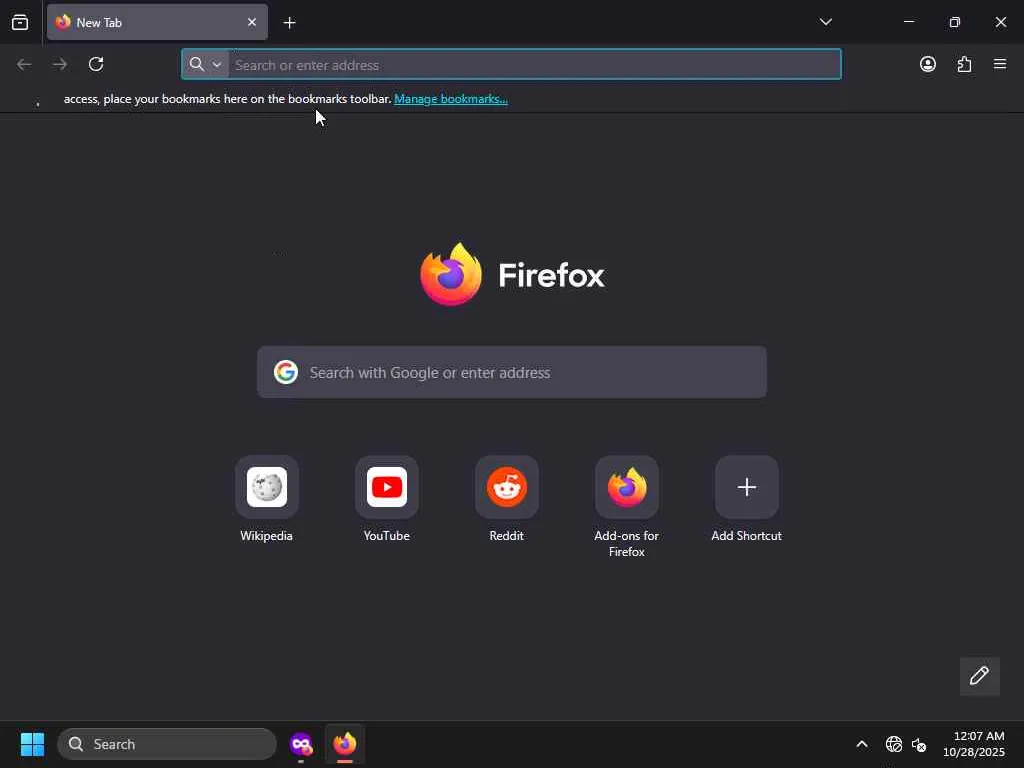Open search engine dropdown in address bar
1024x768 pixels.
tap(205, 64)
